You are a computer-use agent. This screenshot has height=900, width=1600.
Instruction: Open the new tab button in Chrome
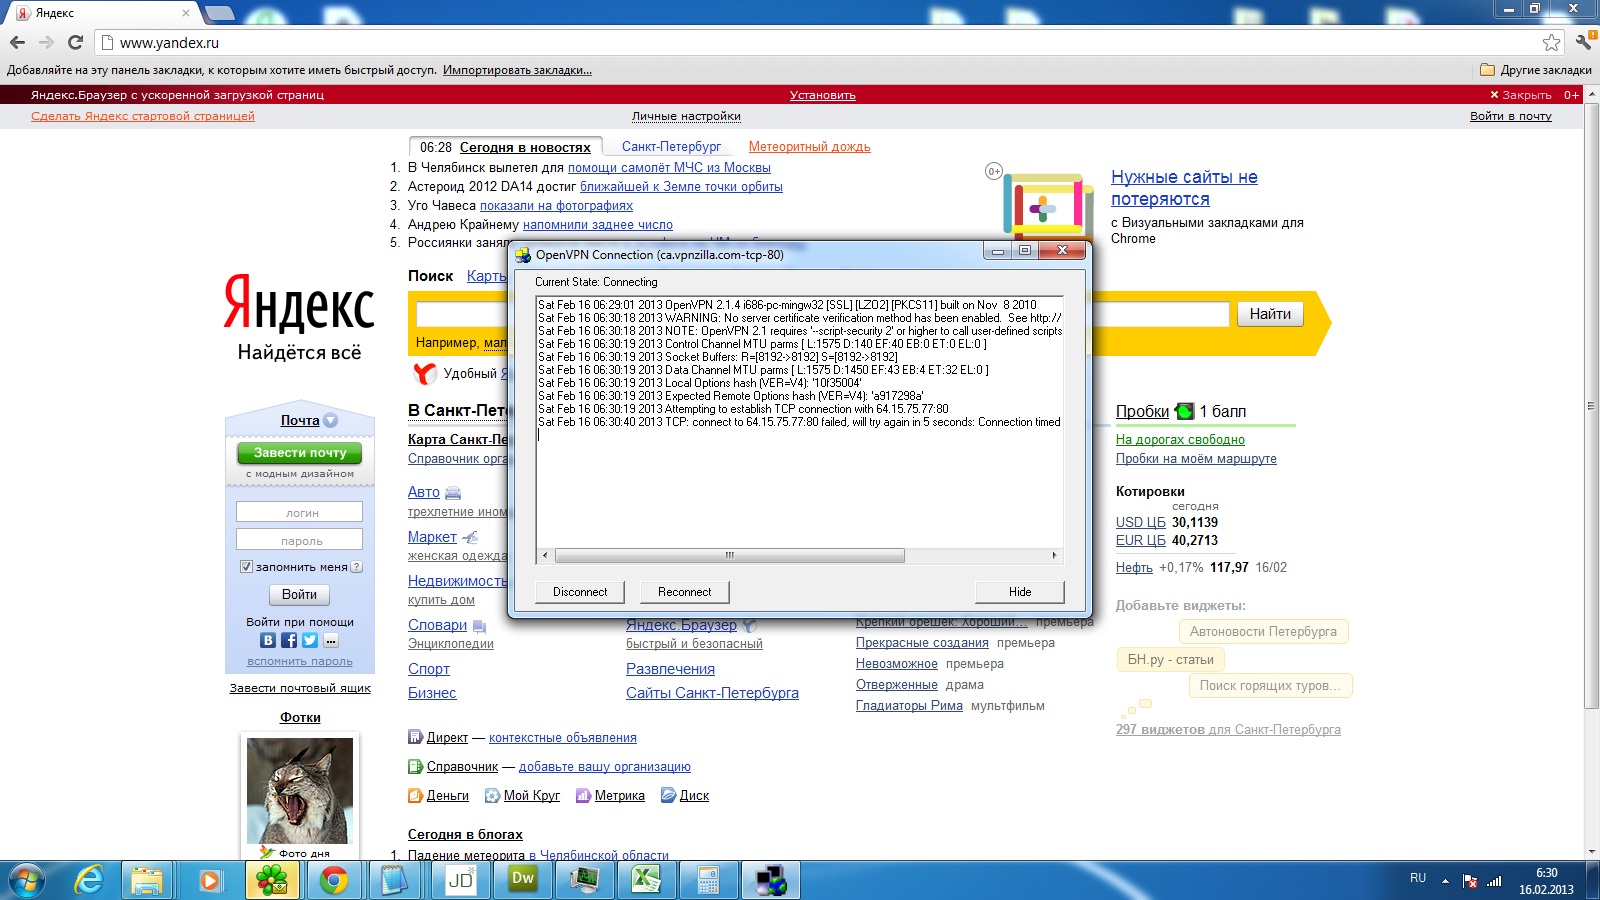(219, 13)
